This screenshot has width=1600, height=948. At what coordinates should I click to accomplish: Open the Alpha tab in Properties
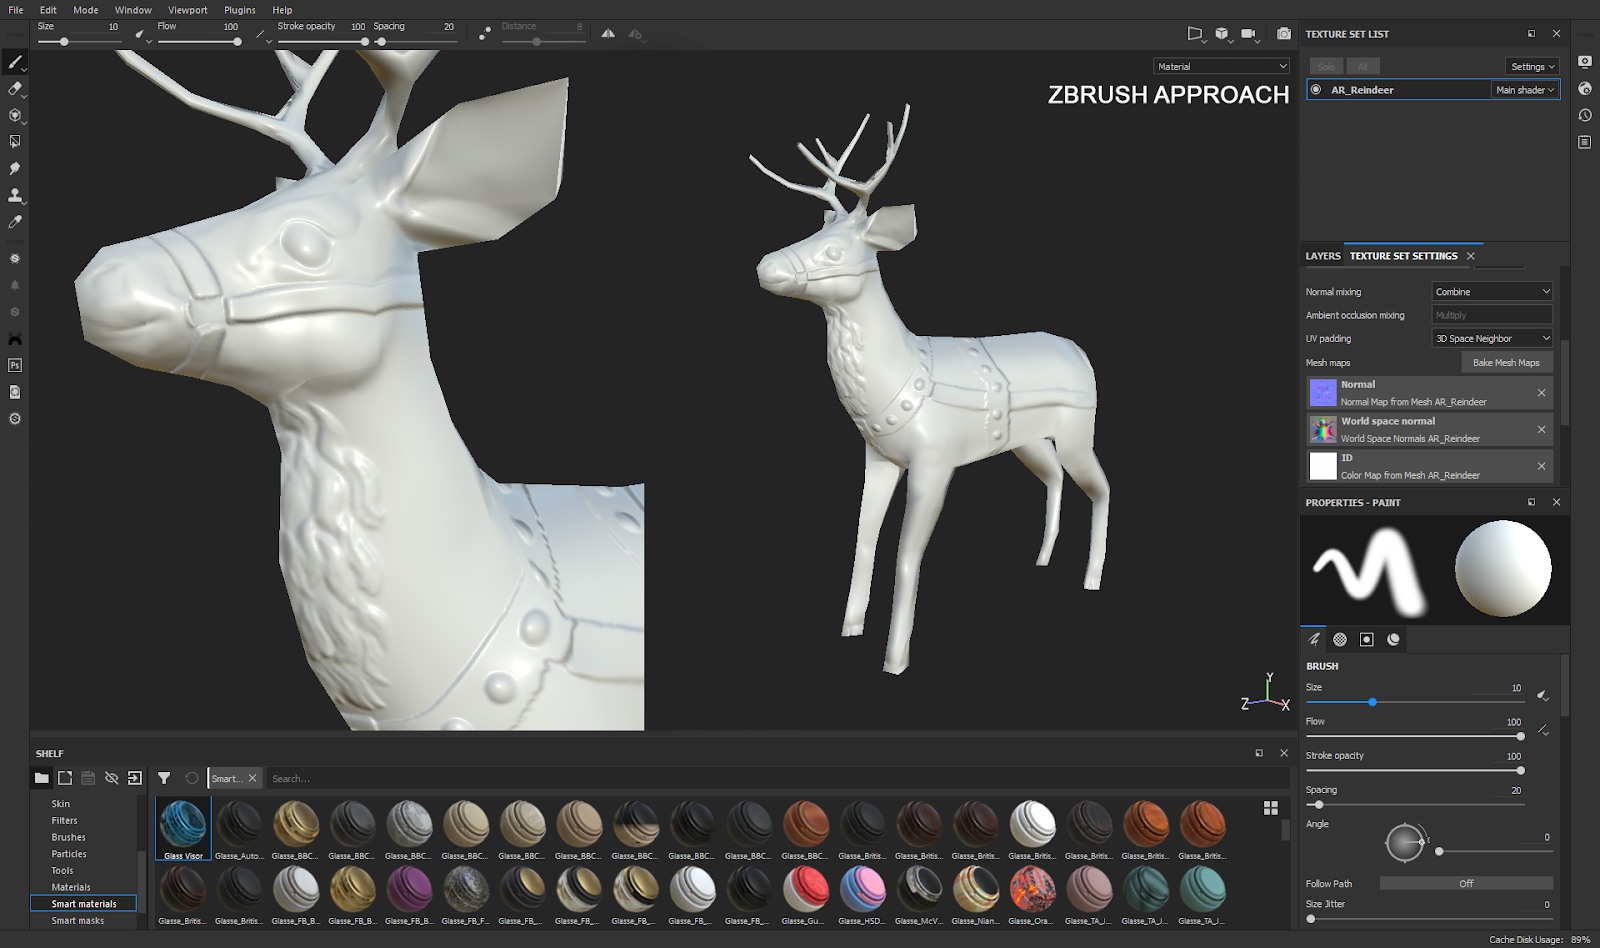coord(1340,640)
